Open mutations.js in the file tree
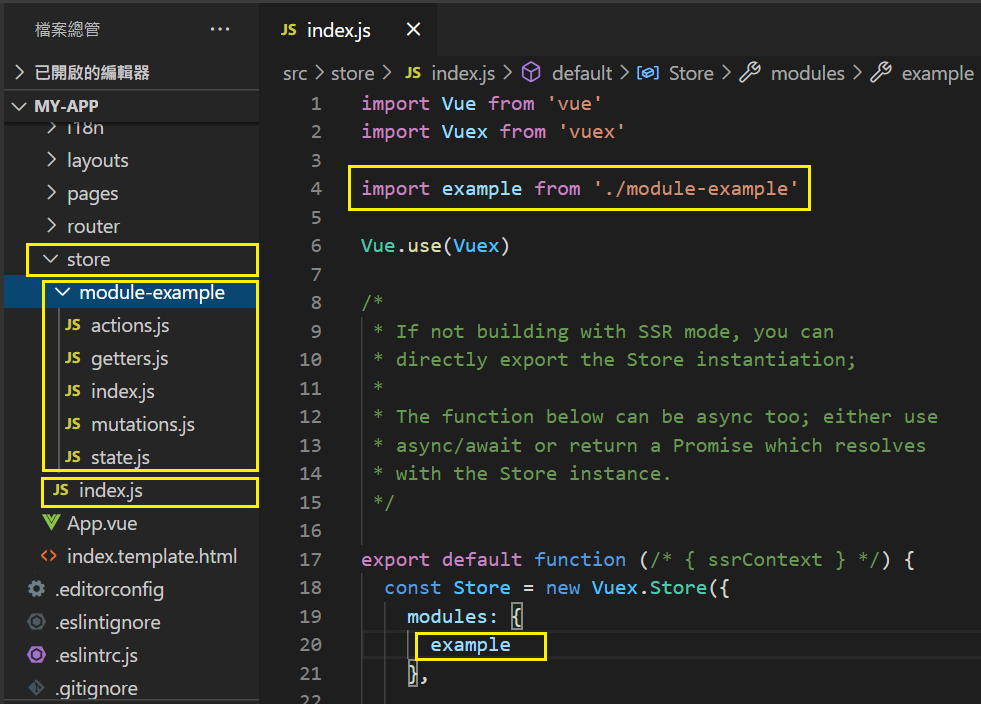 [x=142, y=424]
